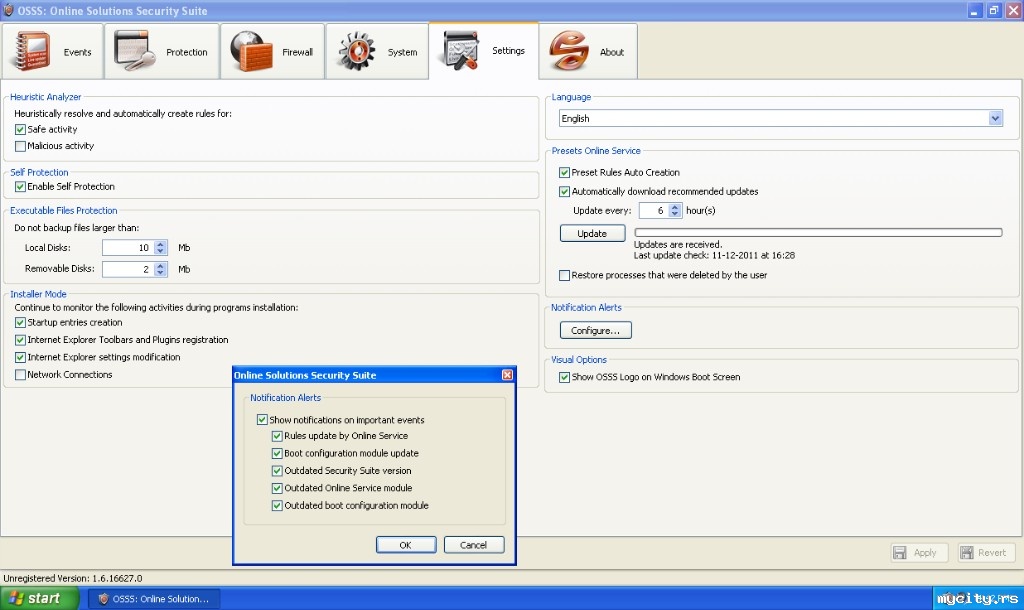This screenshot has width=1024, height=610.
Task: Toggle Internet Explorer Toolbars and Plugins registration
Action: (x=20, y=340)
